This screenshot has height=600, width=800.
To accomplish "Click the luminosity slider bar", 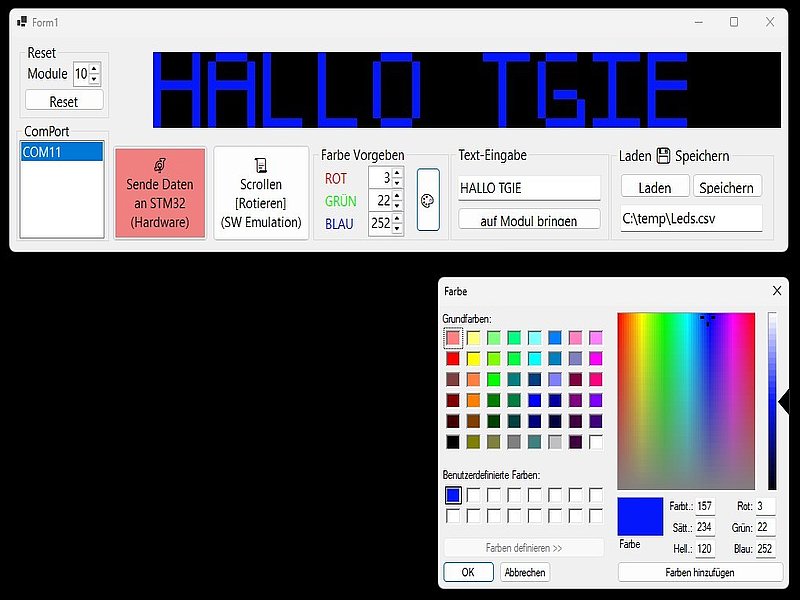I will tap(772, 401).
